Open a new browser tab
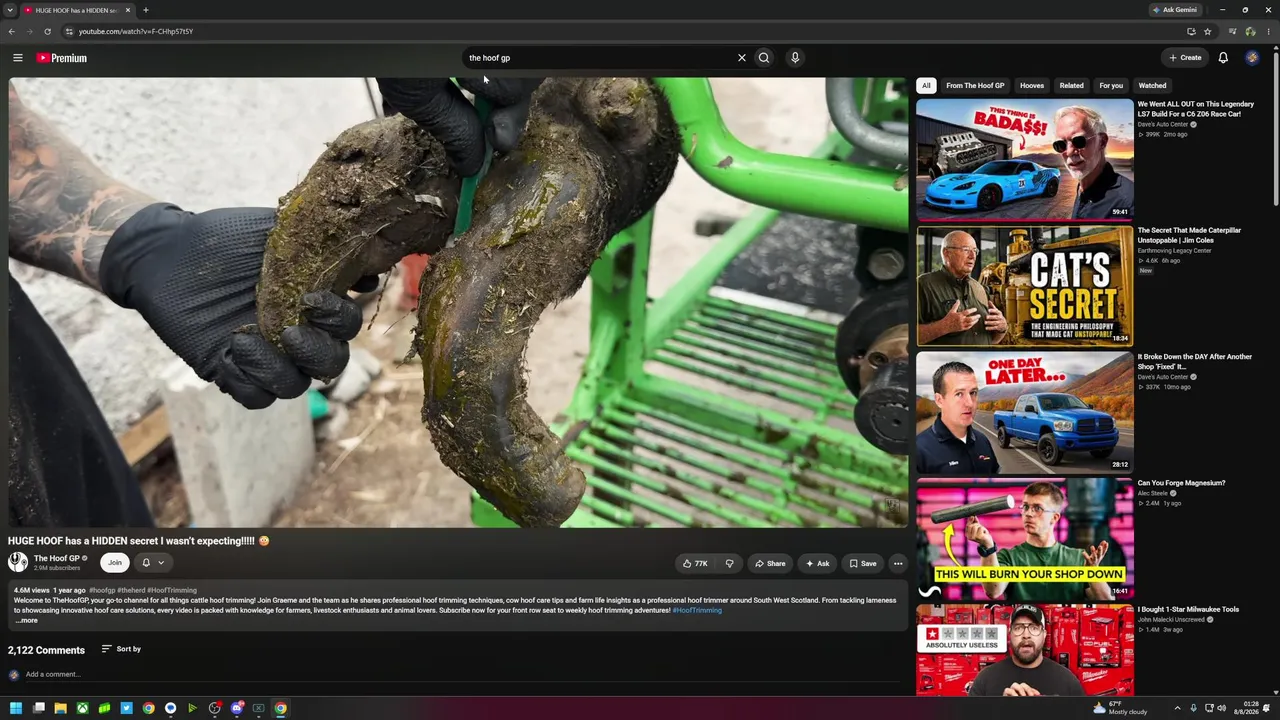1280x720 pixels. tap(146, 10)
